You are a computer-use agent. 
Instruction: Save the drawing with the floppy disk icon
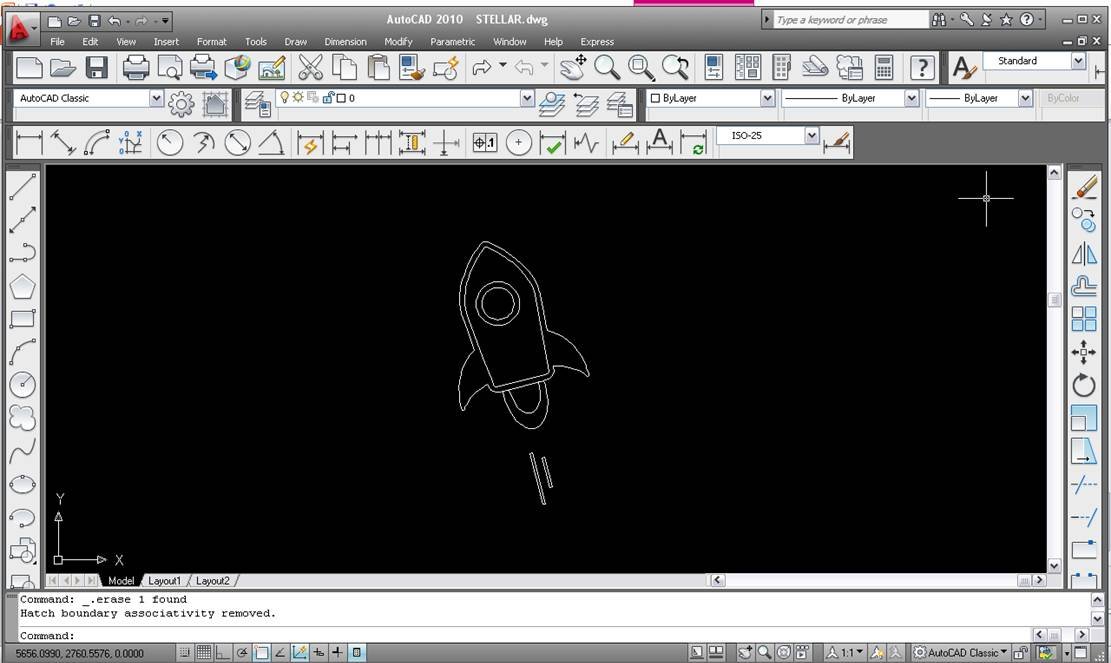coord(96,68)
